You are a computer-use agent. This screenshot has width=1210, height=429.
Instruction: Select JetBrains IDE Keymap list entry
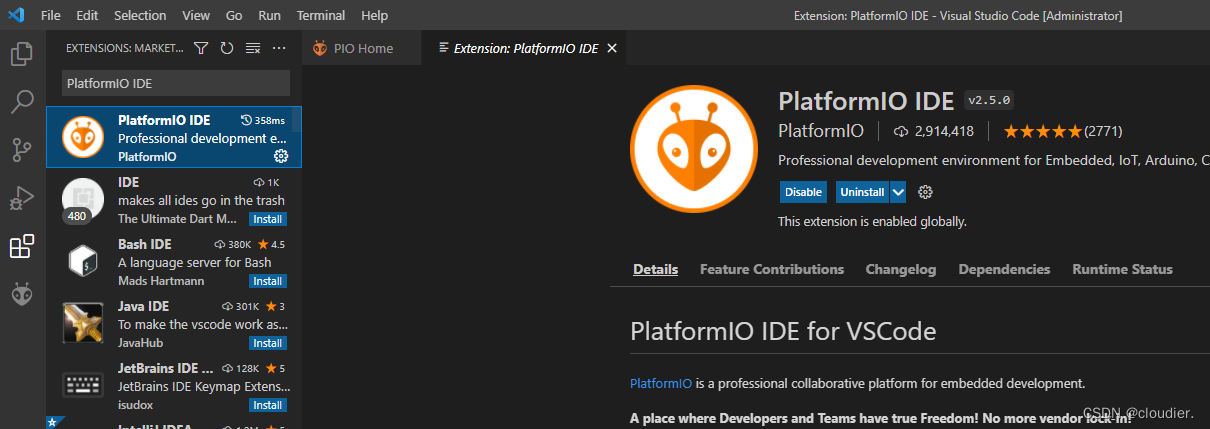click(174, 385)
